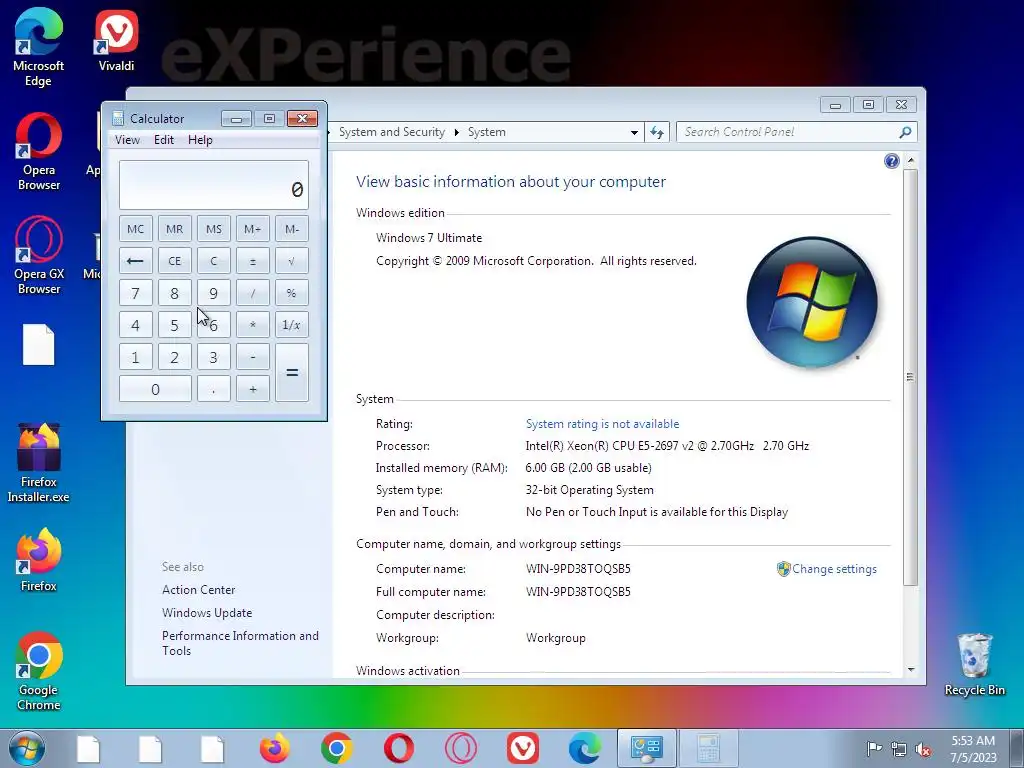Launch Firefox from the taskbar
Screen dimensions: 1024x768
[x=274, y=748]
